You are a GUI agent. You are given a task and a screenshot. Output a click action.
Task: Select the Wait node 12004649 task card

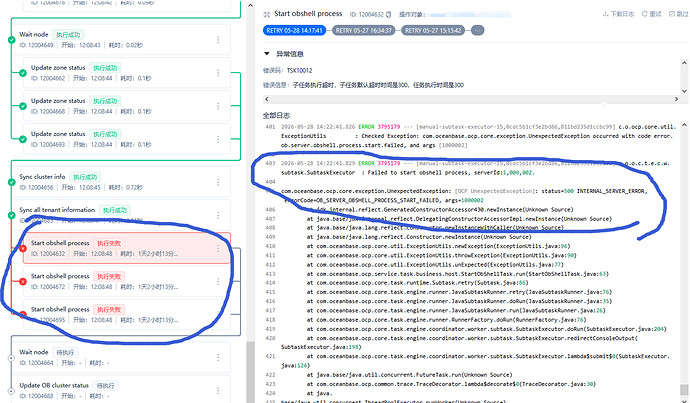pyautogui.click(x=121, y=40)
